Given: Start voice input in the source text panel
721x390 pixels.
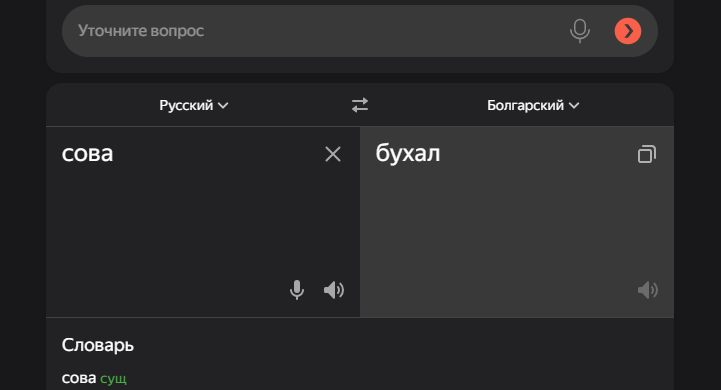Looking at the screenshot, I should tap(297, 290).
